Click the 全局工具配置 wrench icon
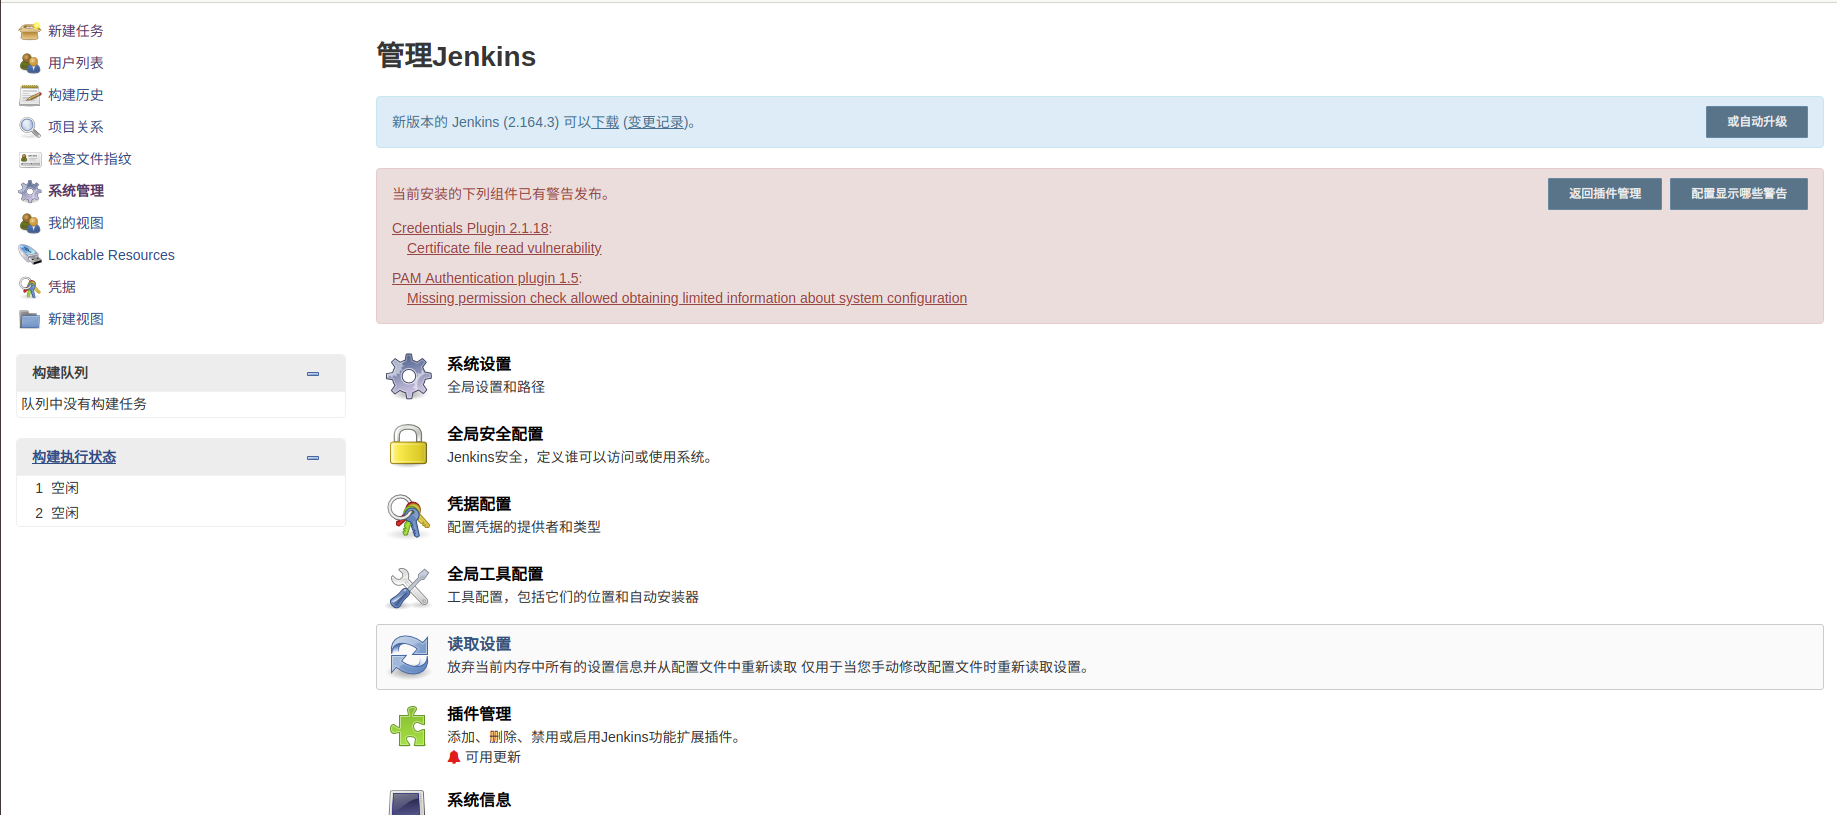This screenshot has width=1837, height=815. tap(409, 587)
